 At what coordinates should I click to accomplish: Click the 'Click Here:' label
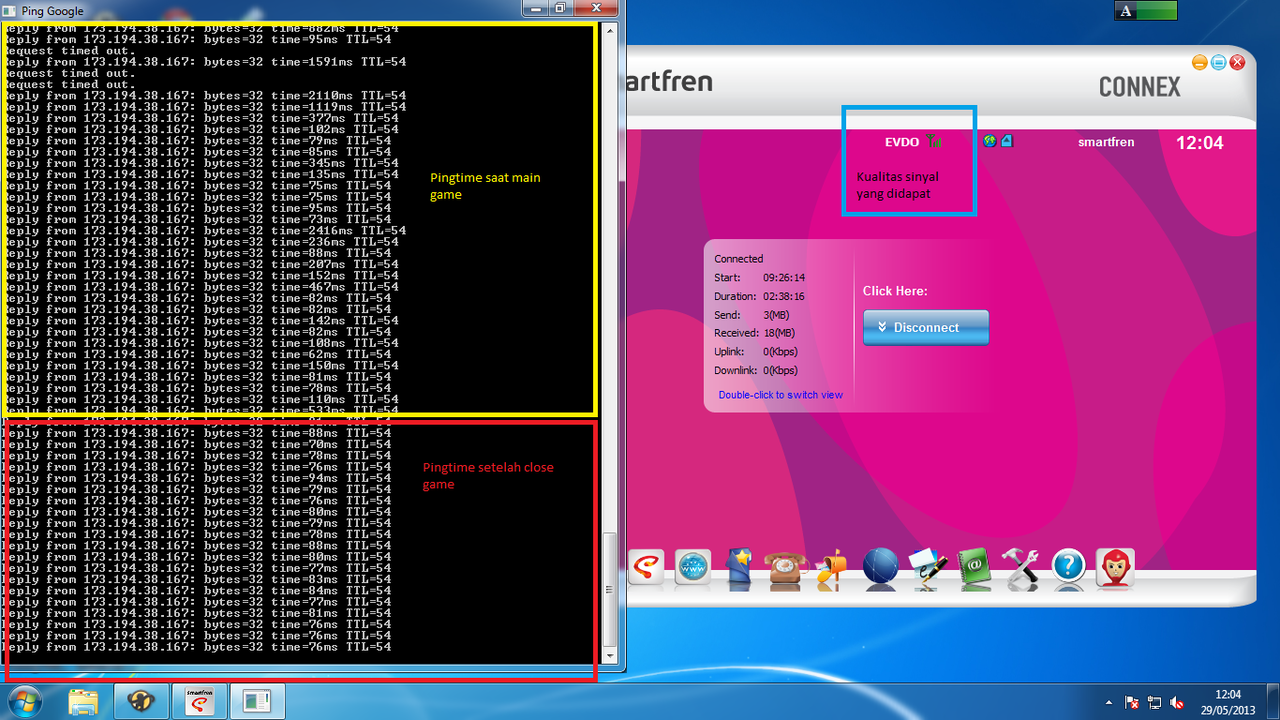click(x=895, y=291)
